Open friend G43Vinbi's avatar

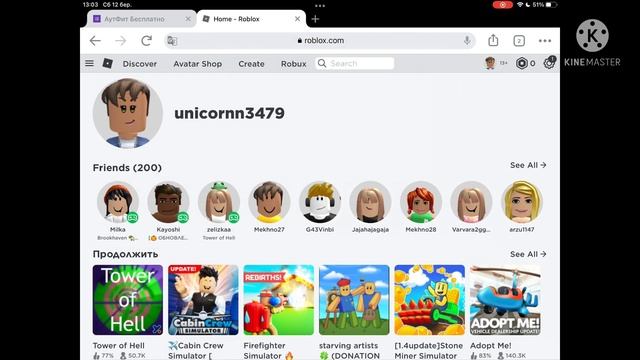point(320,202)
